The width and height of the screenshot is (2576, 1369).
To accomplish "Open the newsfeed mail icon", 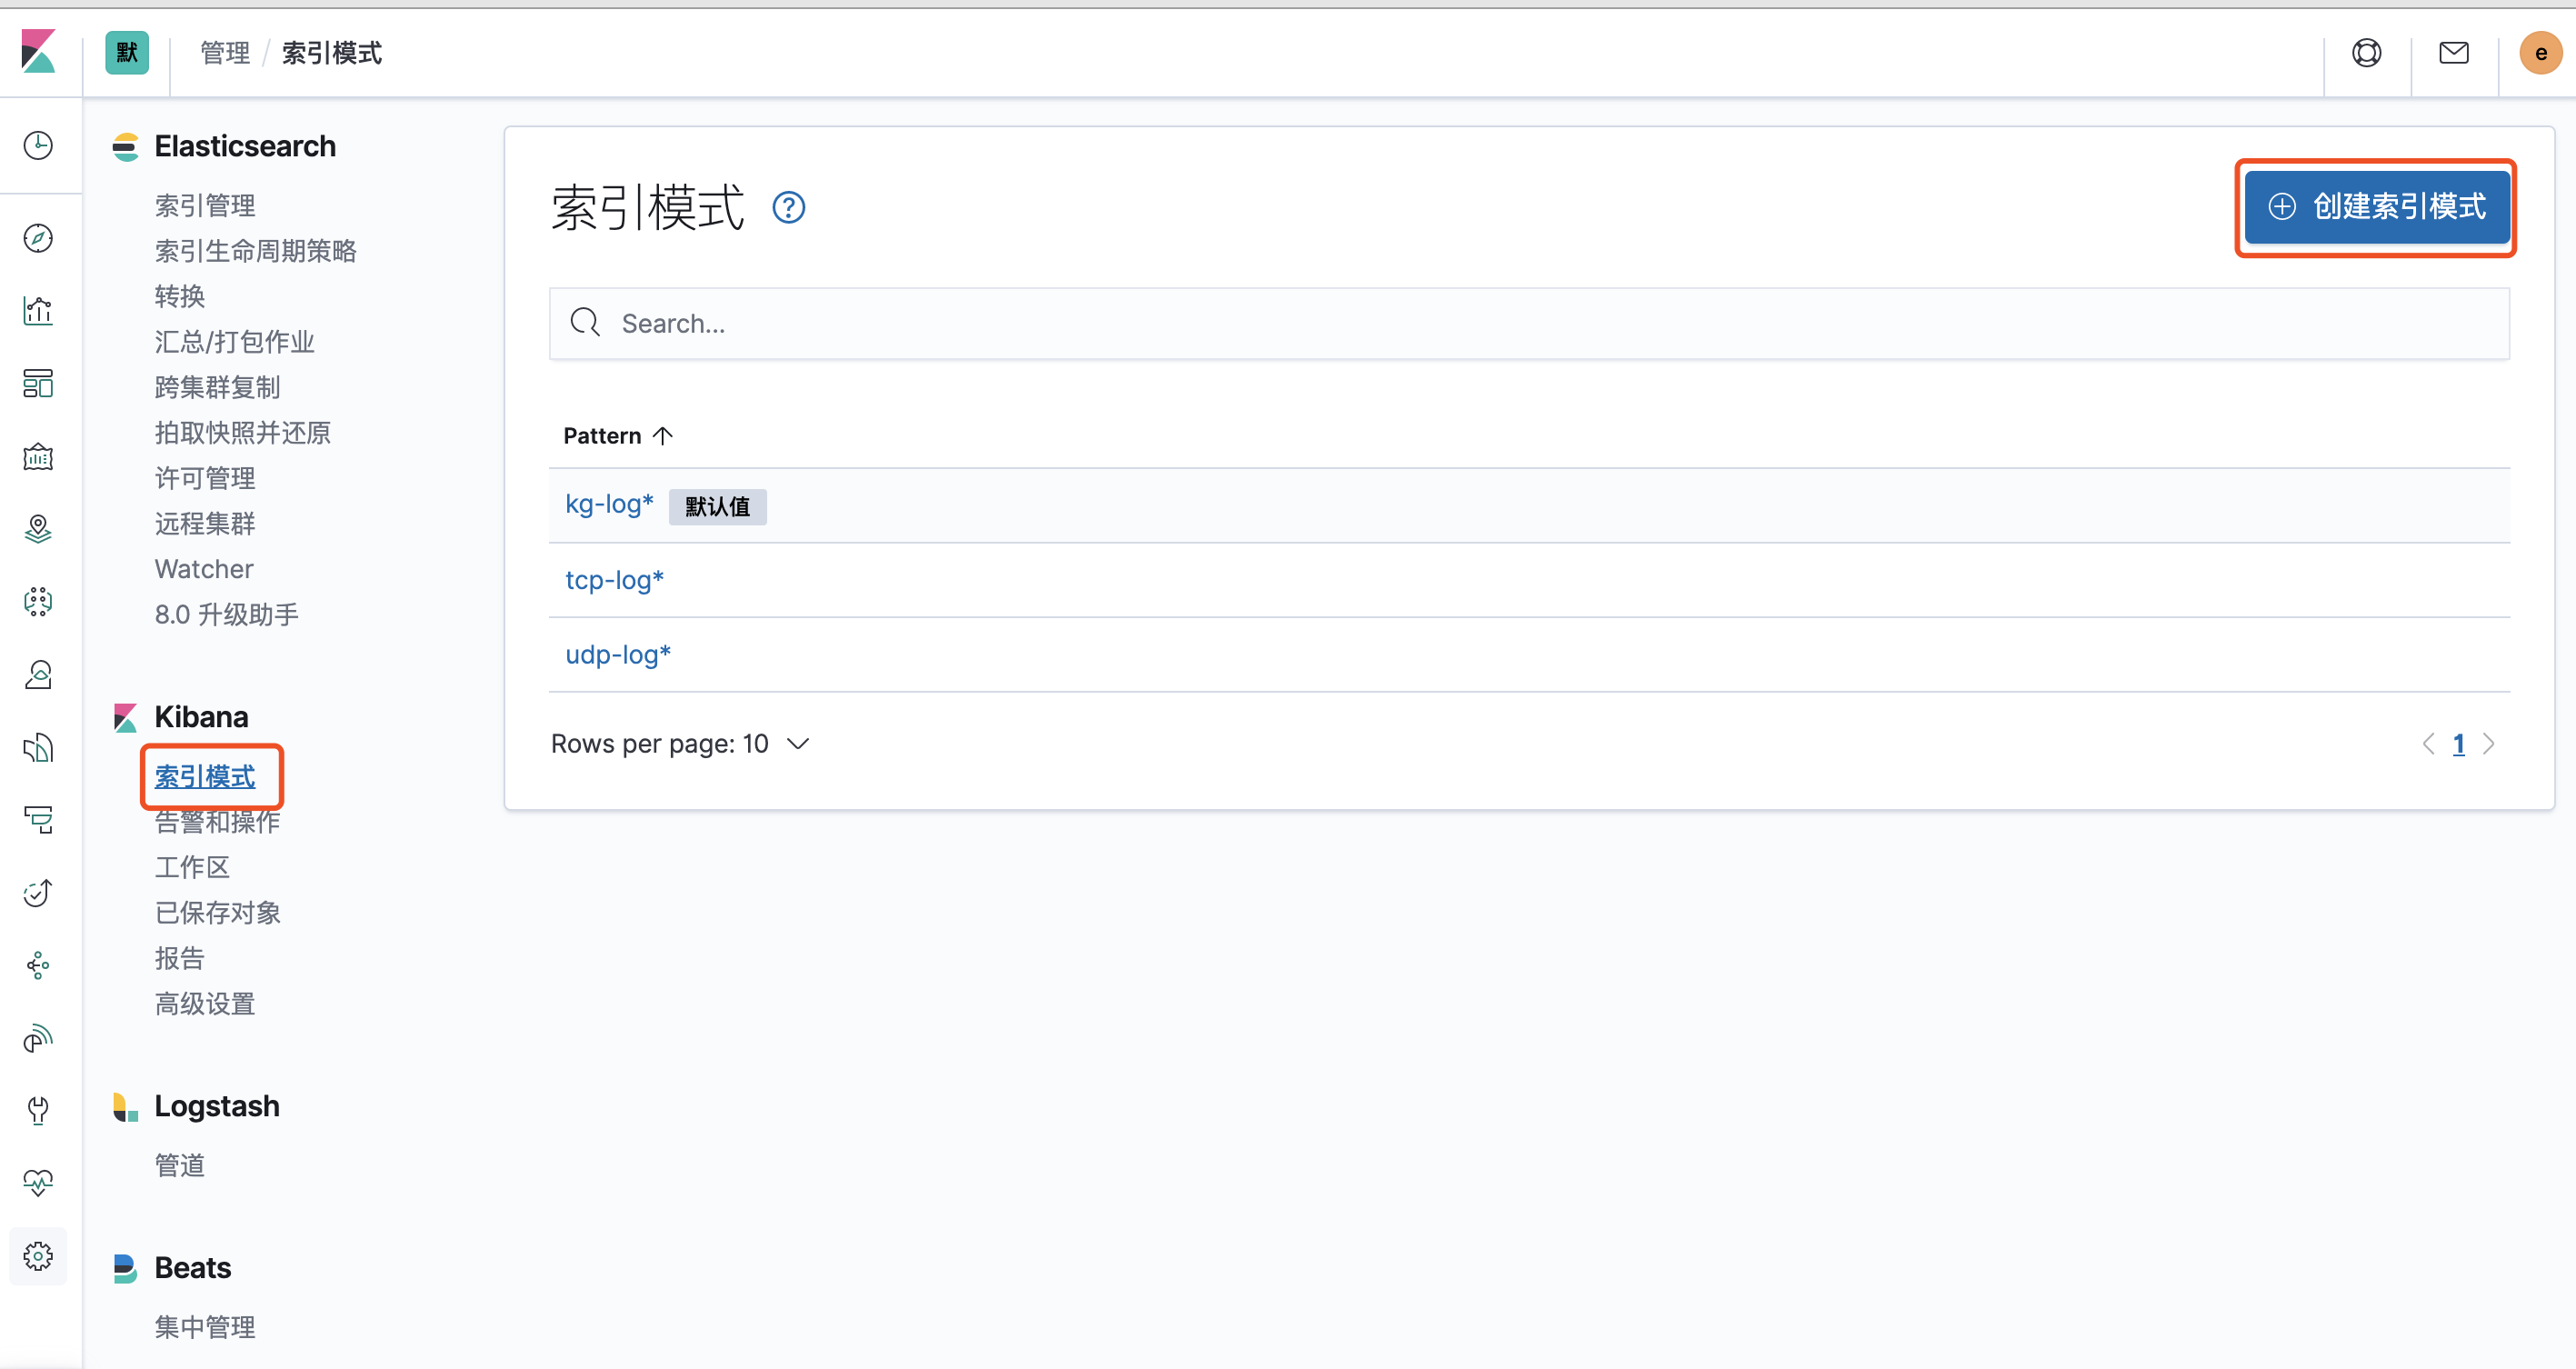I will 2453,53.
